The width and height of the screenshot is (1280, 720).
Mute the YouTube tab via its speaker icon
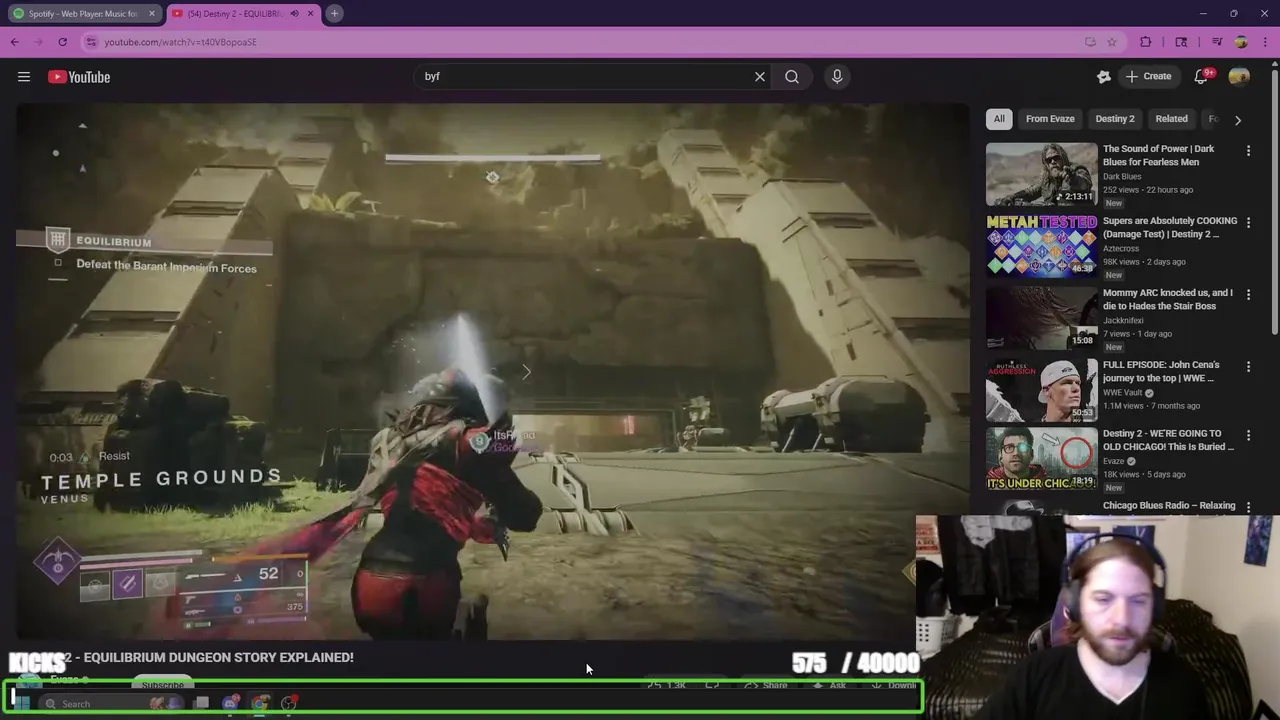[294, 13]
